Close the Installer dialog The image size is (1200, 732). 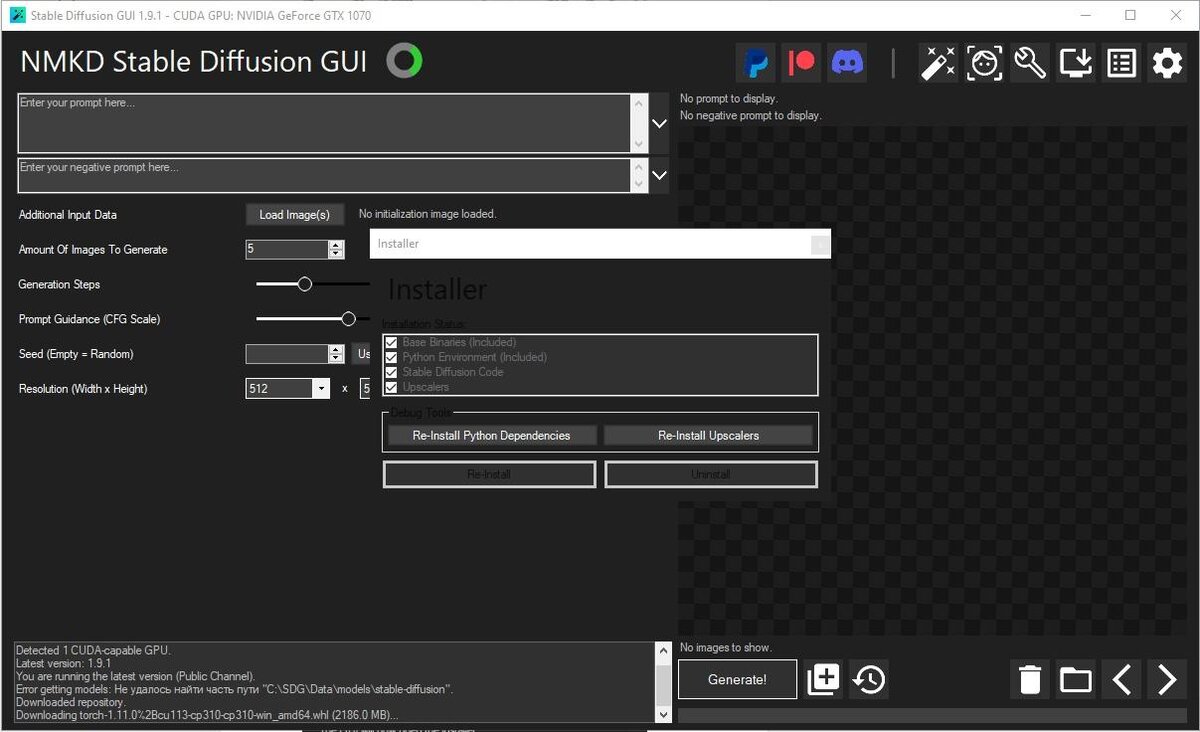click(820, 244)
